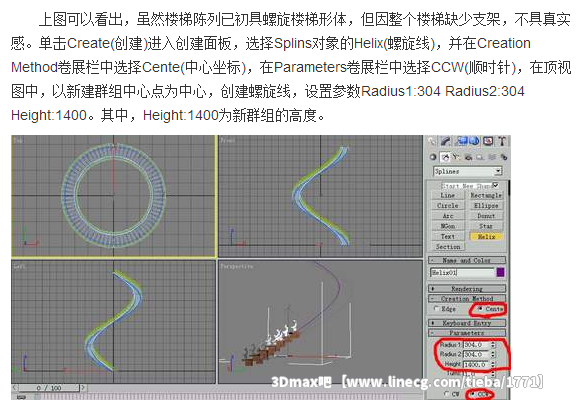Open the purple object color swatch
This screenshot has width=583, height=401.
point(500,272)
